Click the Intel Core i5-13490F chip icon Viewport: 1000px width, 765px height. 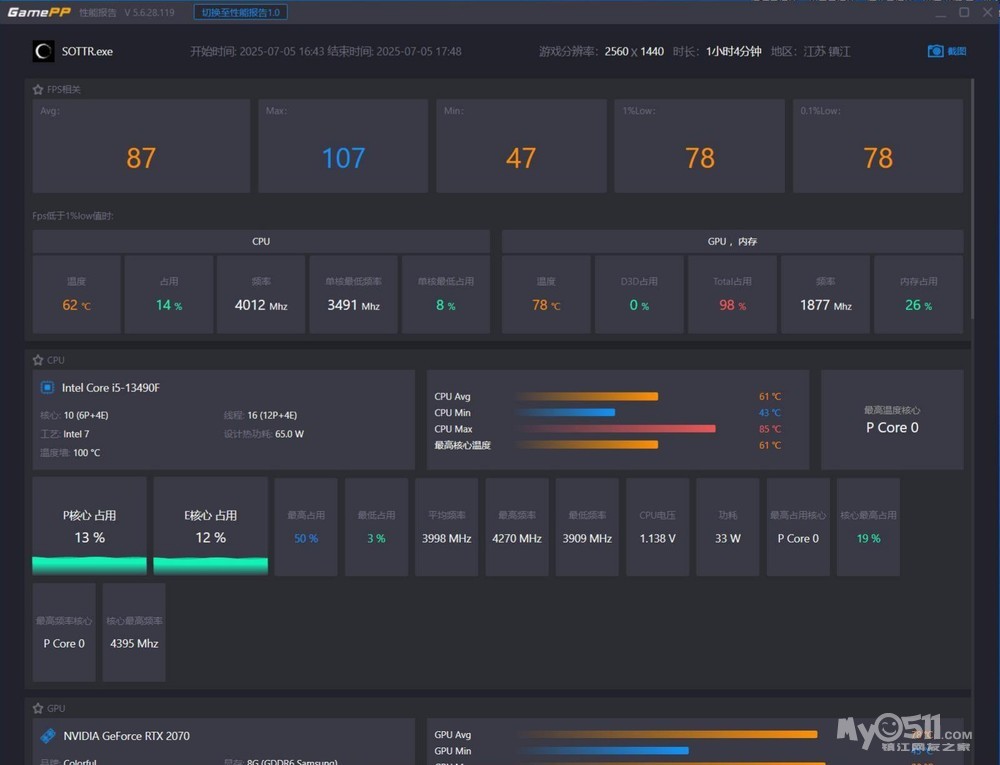click(x=47, y=387)
